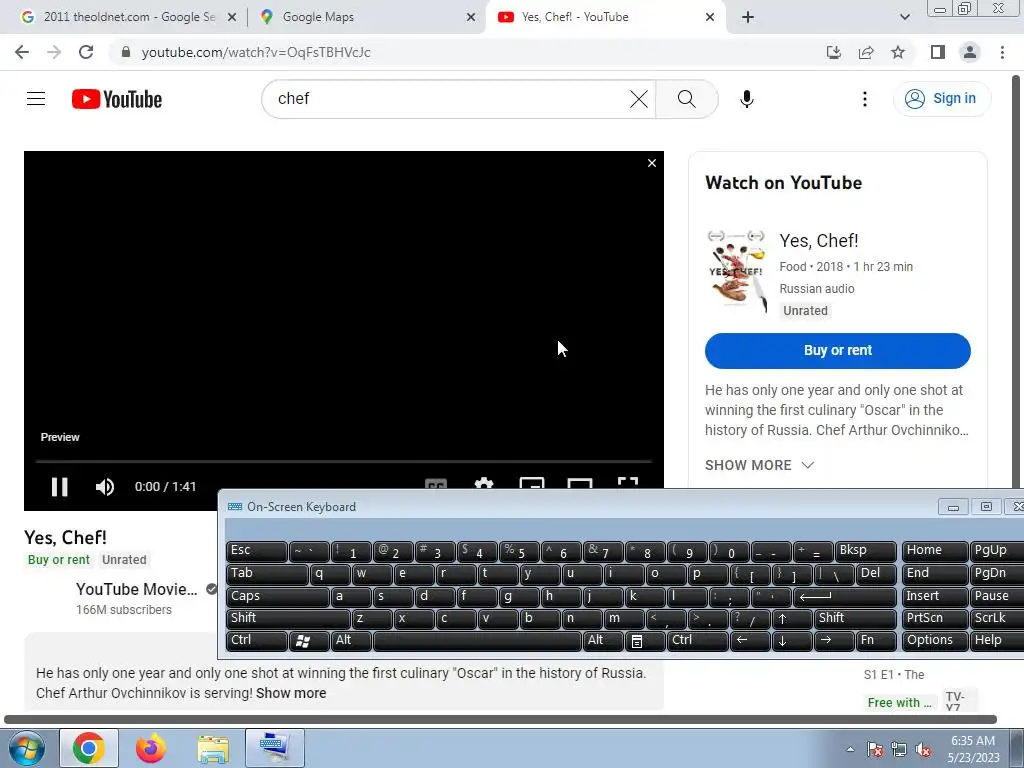Seek on the video progress bar

tap(344, 461)
